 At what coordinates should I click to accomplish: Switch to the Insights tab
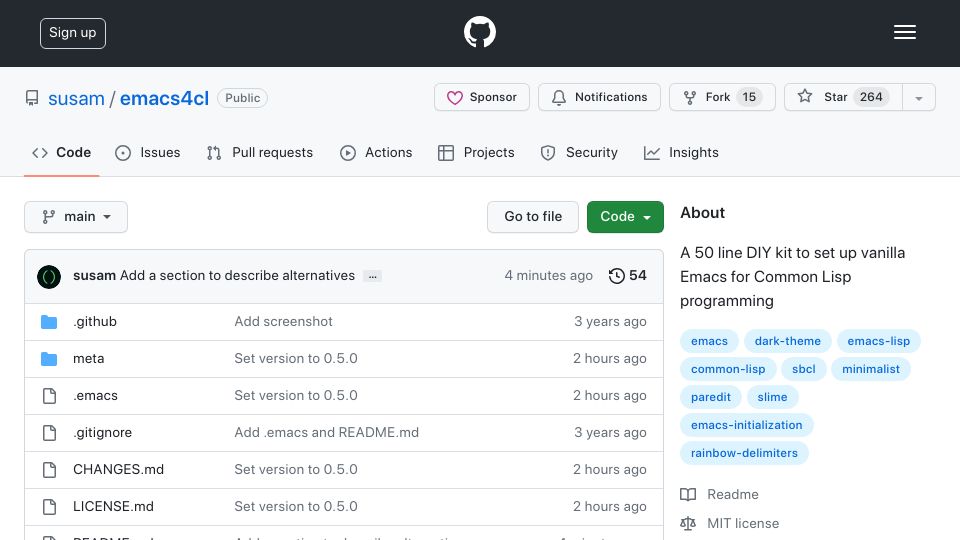click(x=681, y=152)
